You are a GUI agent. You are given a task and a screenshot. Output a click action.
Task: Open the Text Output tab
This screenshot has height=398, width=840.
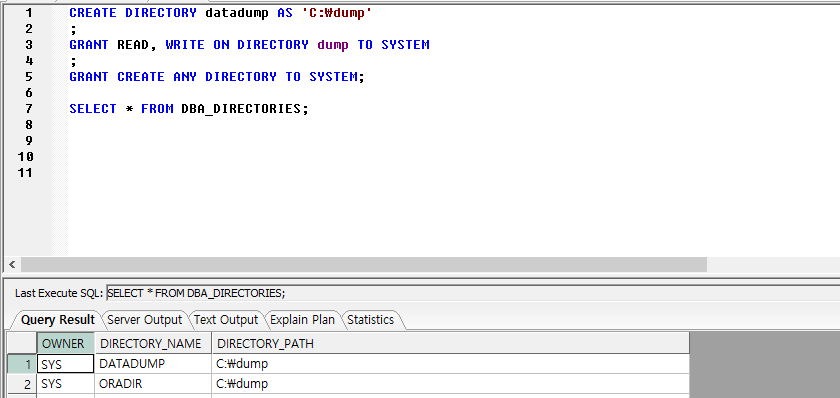[226, 320]
